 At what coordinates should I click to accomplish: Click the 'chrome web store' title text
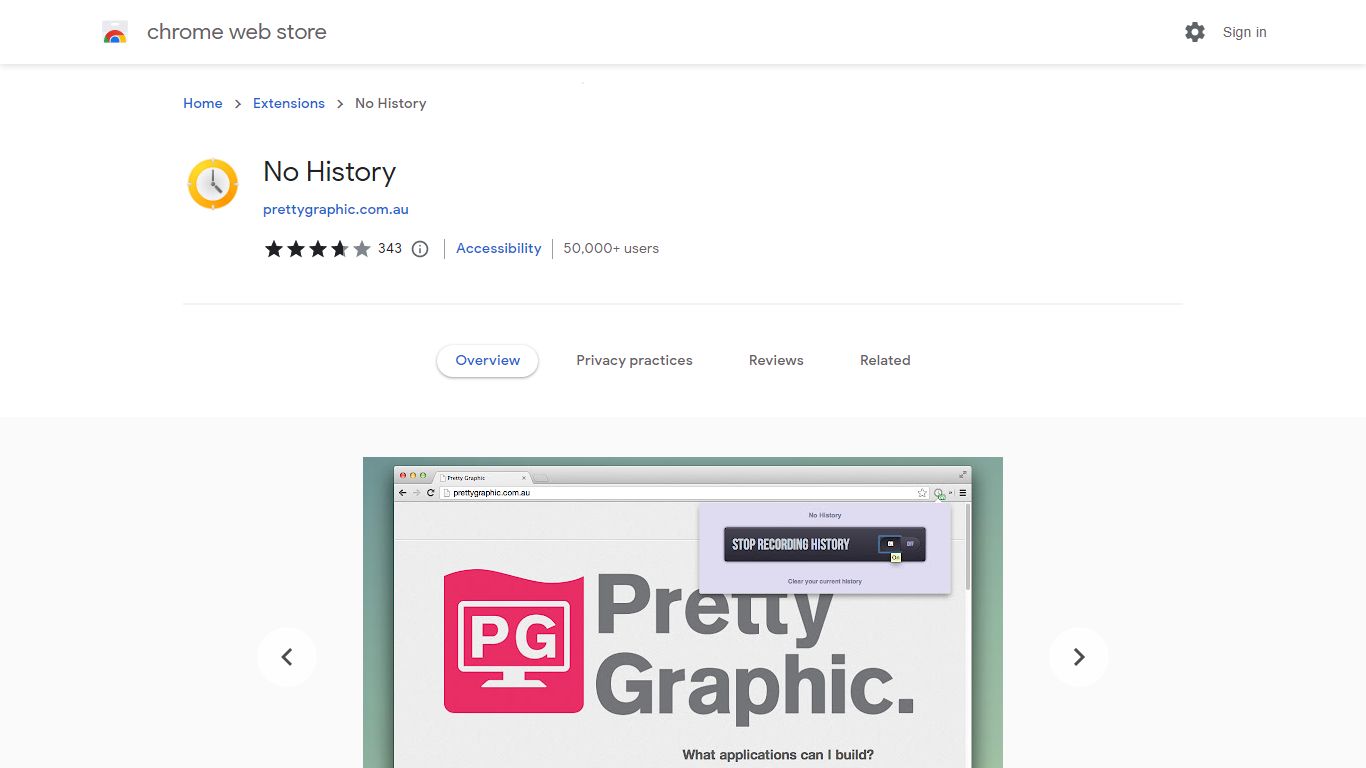click(x=237, y=32)
